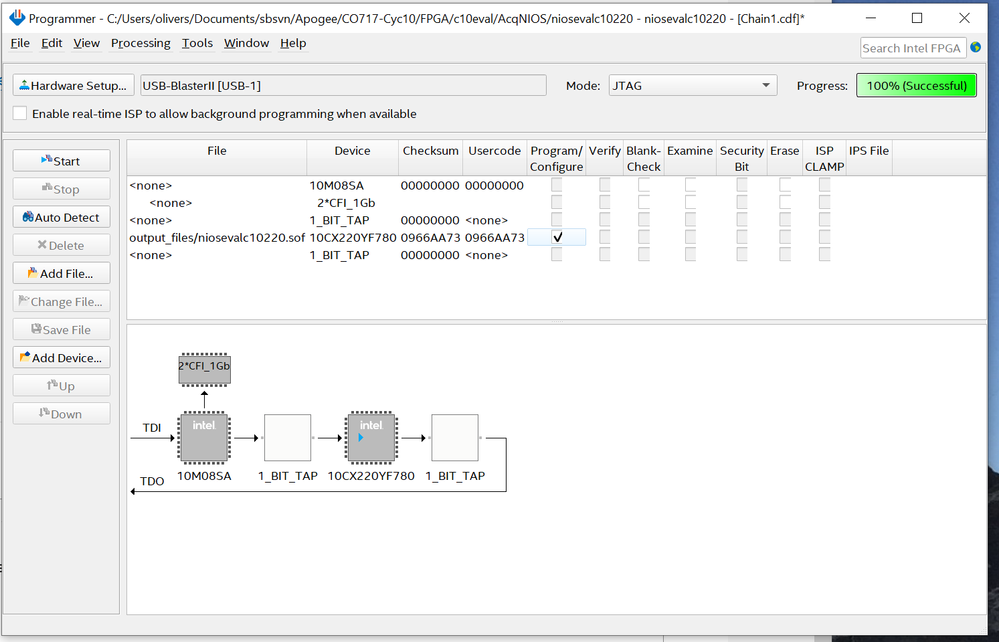The height and width of the screenshot is (642, 999).
Task: Click the 10M08SA chip icon in chain diagram
Action: coord(204,438)
